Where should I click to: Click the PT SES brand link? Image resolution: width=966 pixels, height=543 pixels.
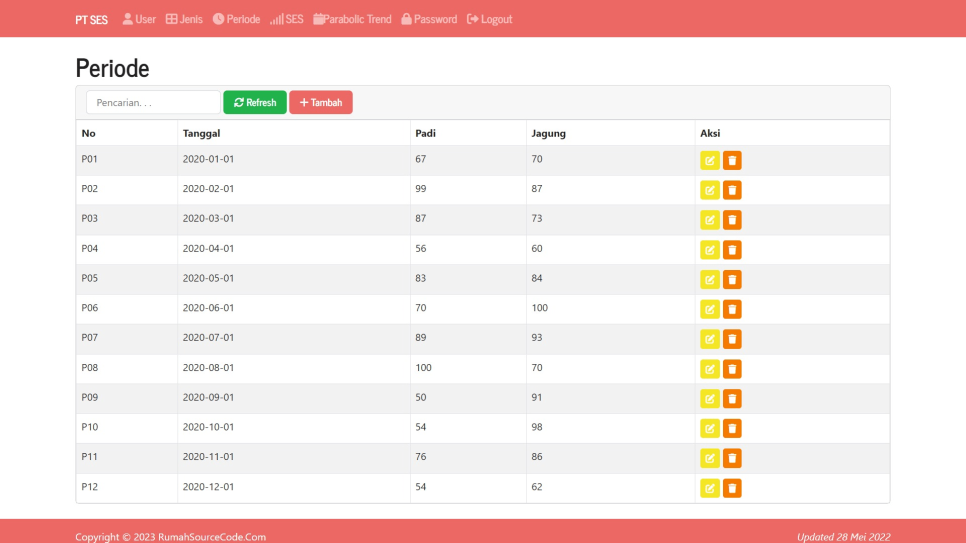[92, 19]
